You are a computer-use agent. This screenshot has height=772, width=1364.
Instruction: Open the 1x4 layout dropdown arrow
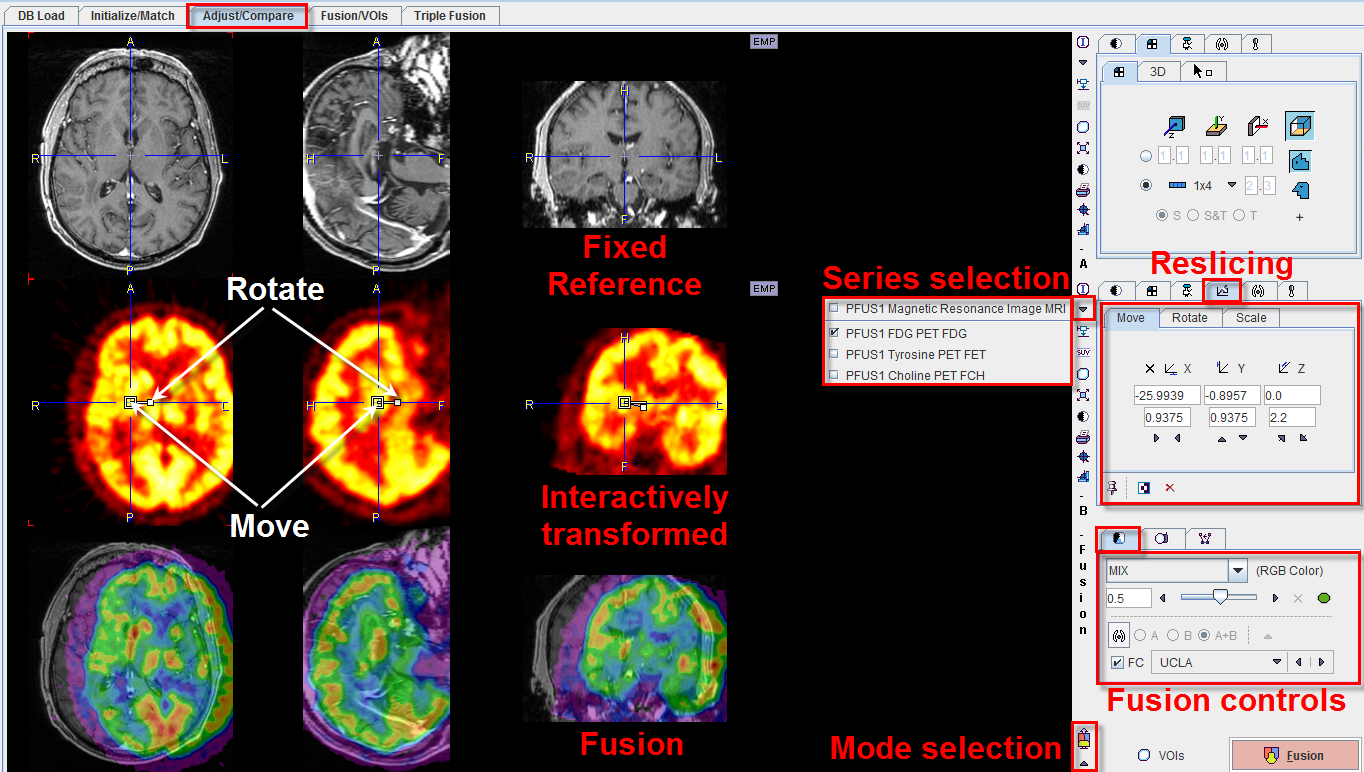[1232, 184]
